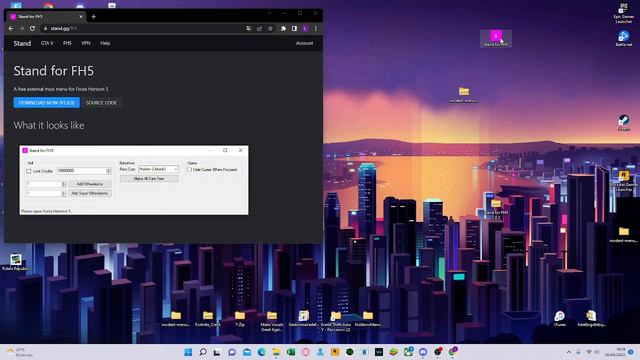640x360 pixels.
Task: Click Download Now button
Action: 47,103
